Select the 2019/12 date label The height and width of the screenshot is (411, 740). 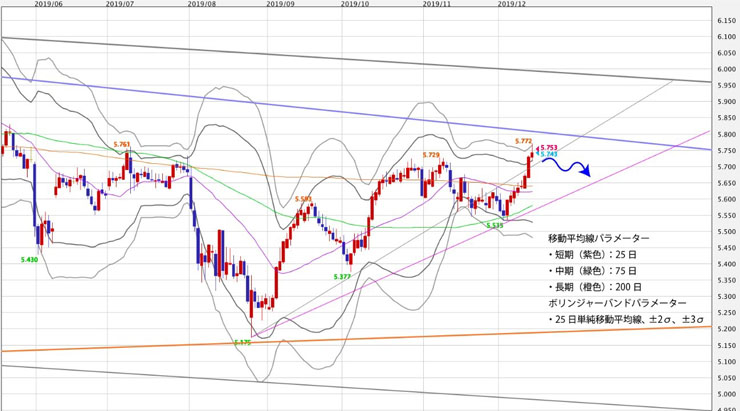pos(512,3)
